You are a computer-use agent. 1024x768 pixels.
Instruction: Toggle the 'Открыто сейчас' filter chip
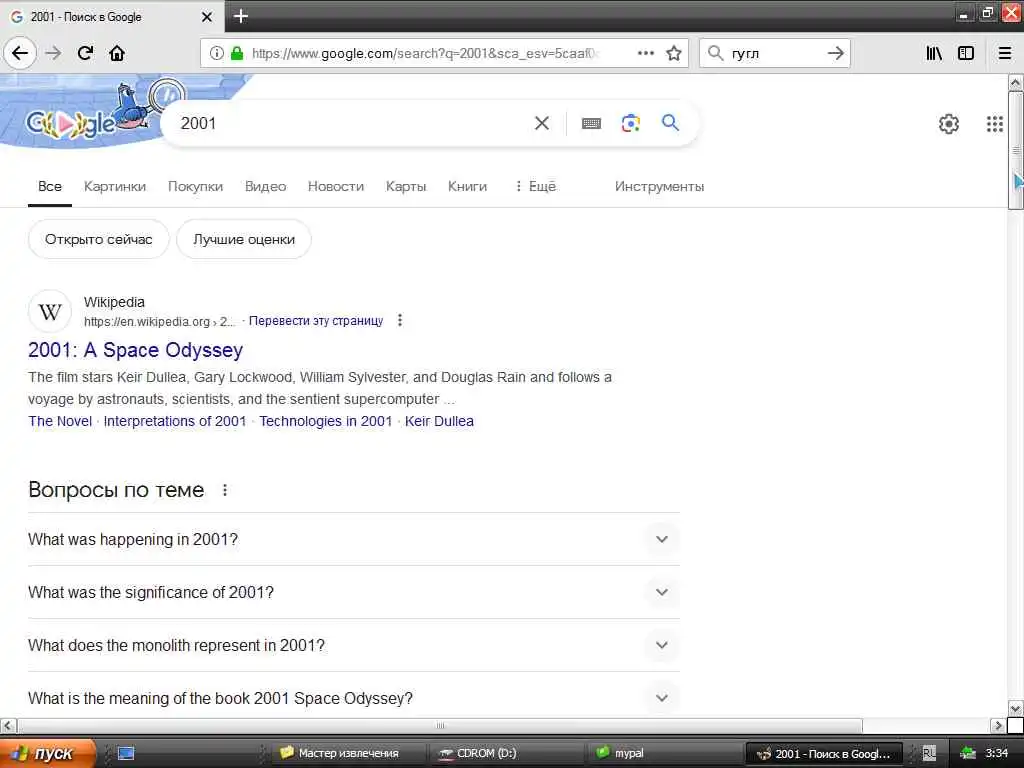99,239
